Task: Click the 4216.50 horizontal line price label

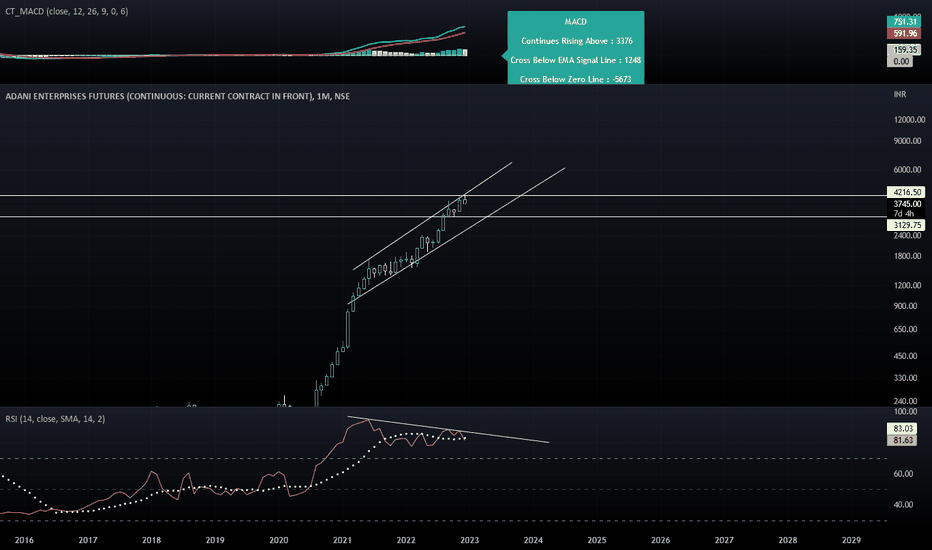Action: (x=906, y=192)
